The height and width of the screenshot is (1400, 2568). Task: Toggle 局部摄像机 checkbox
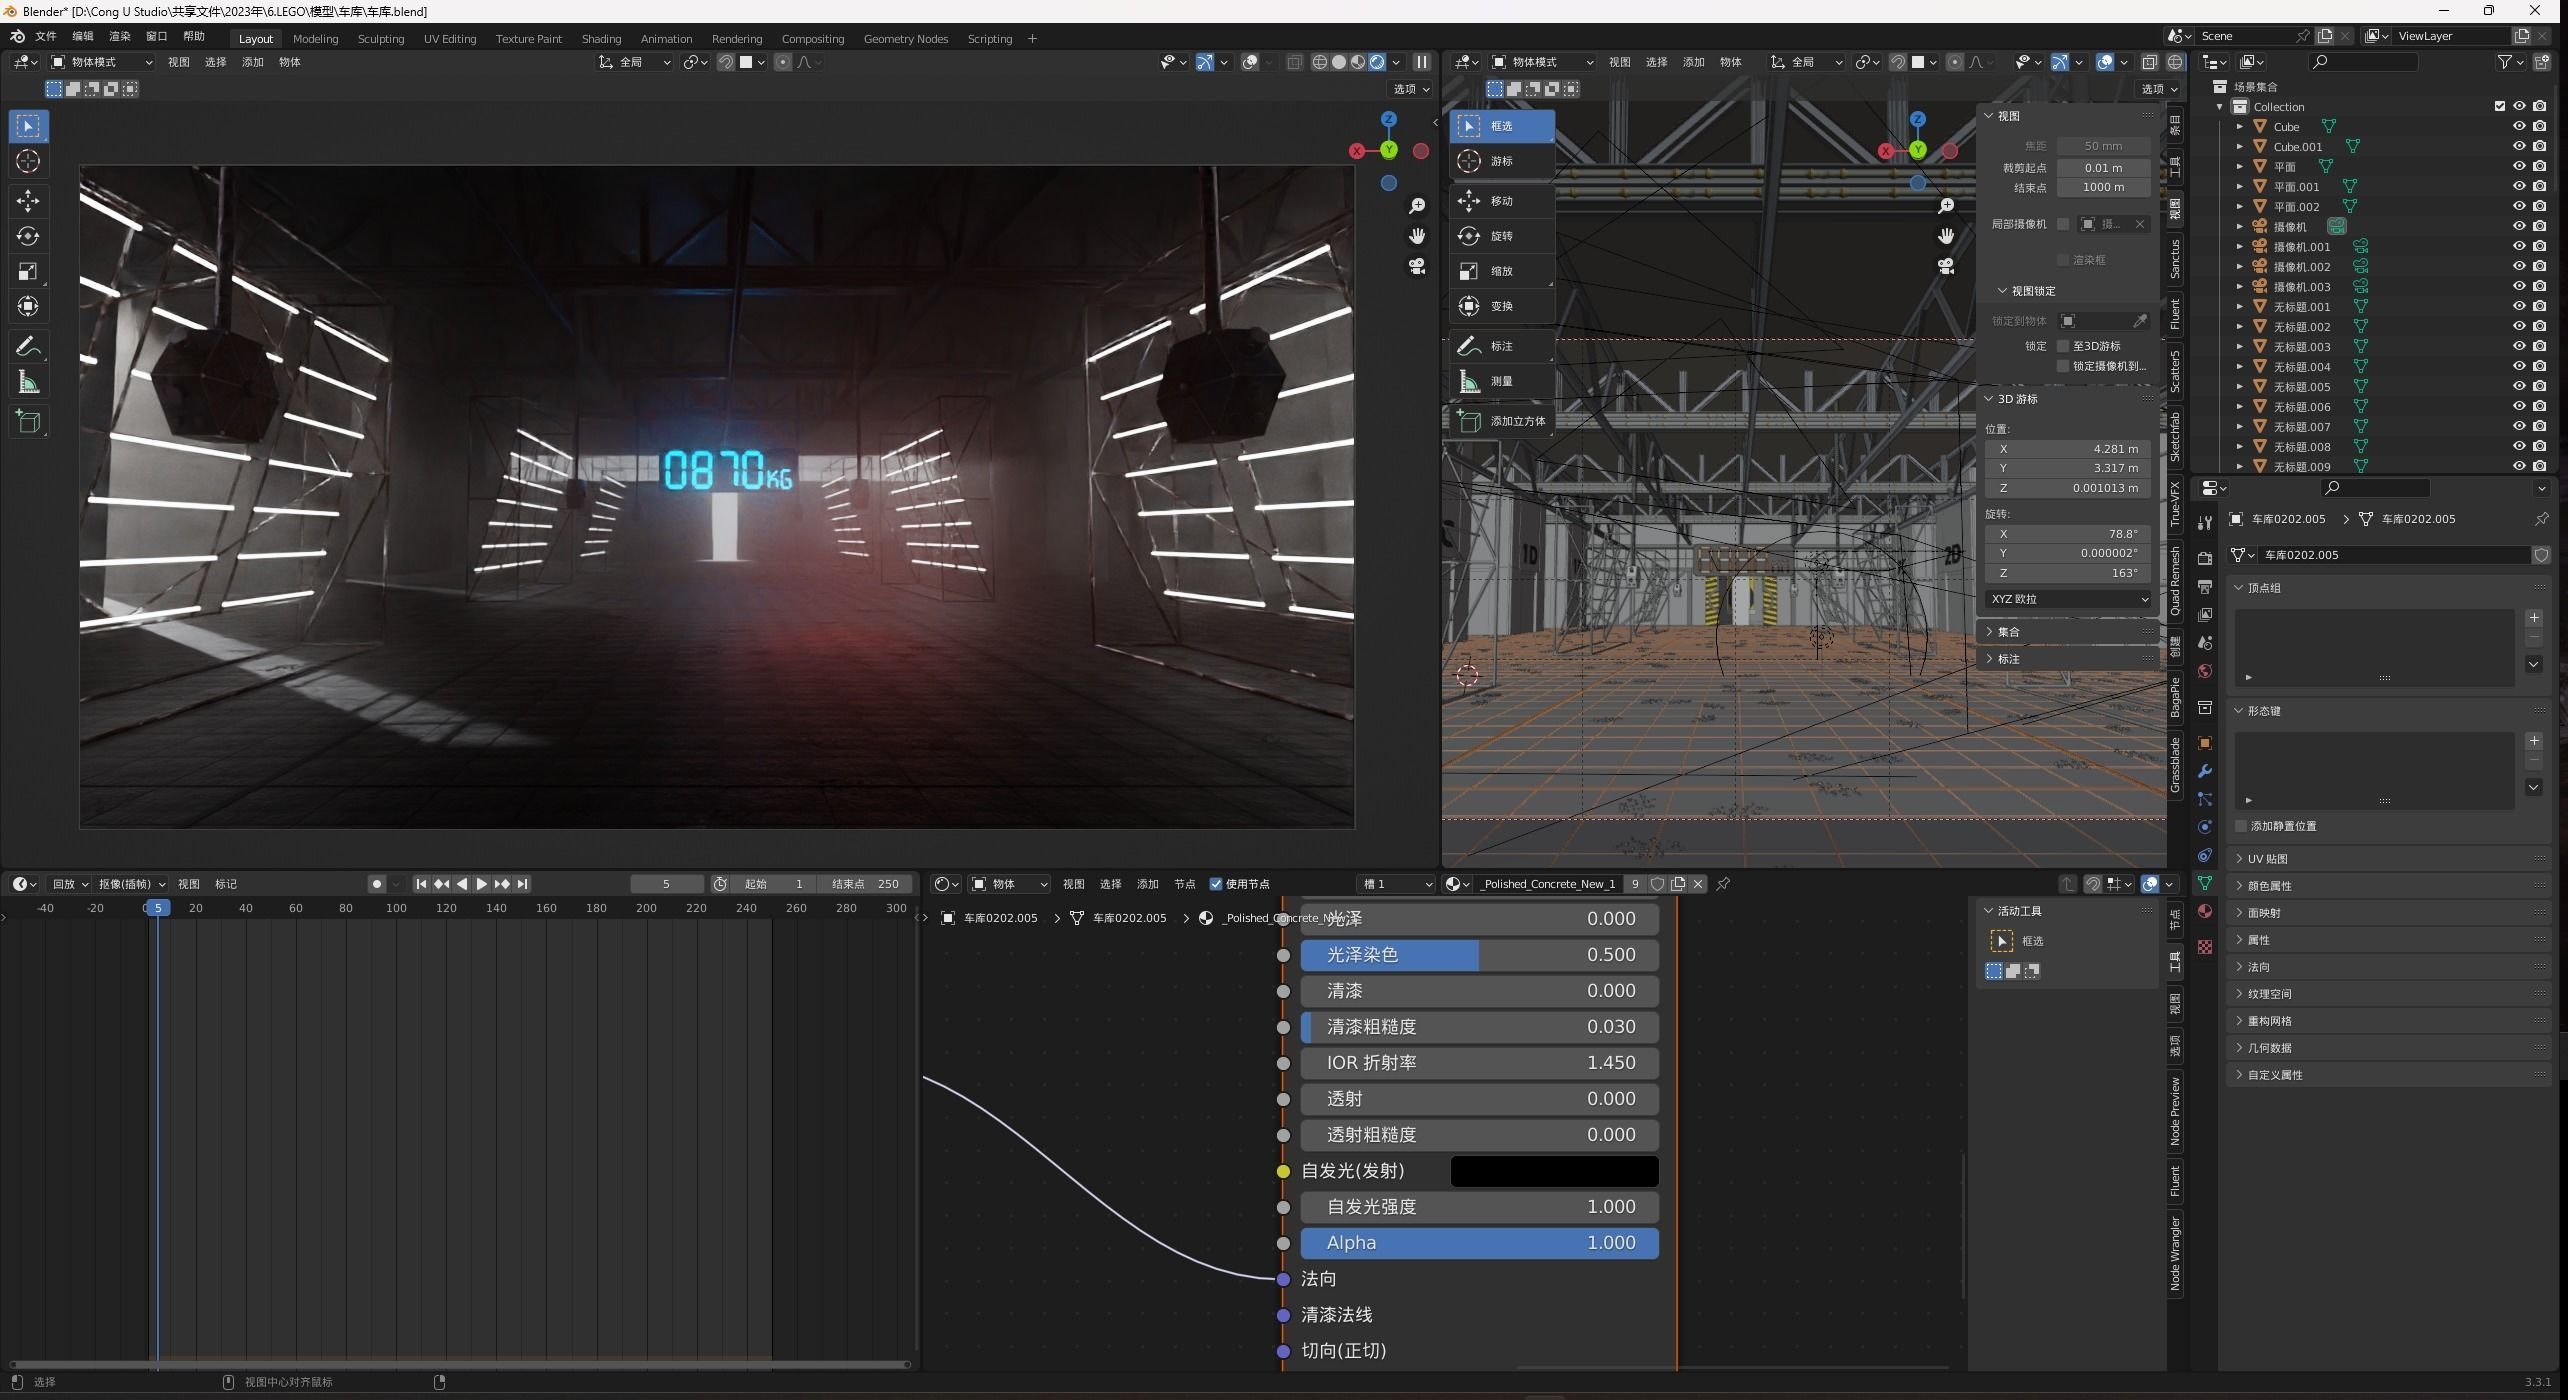click(2062, 224)
